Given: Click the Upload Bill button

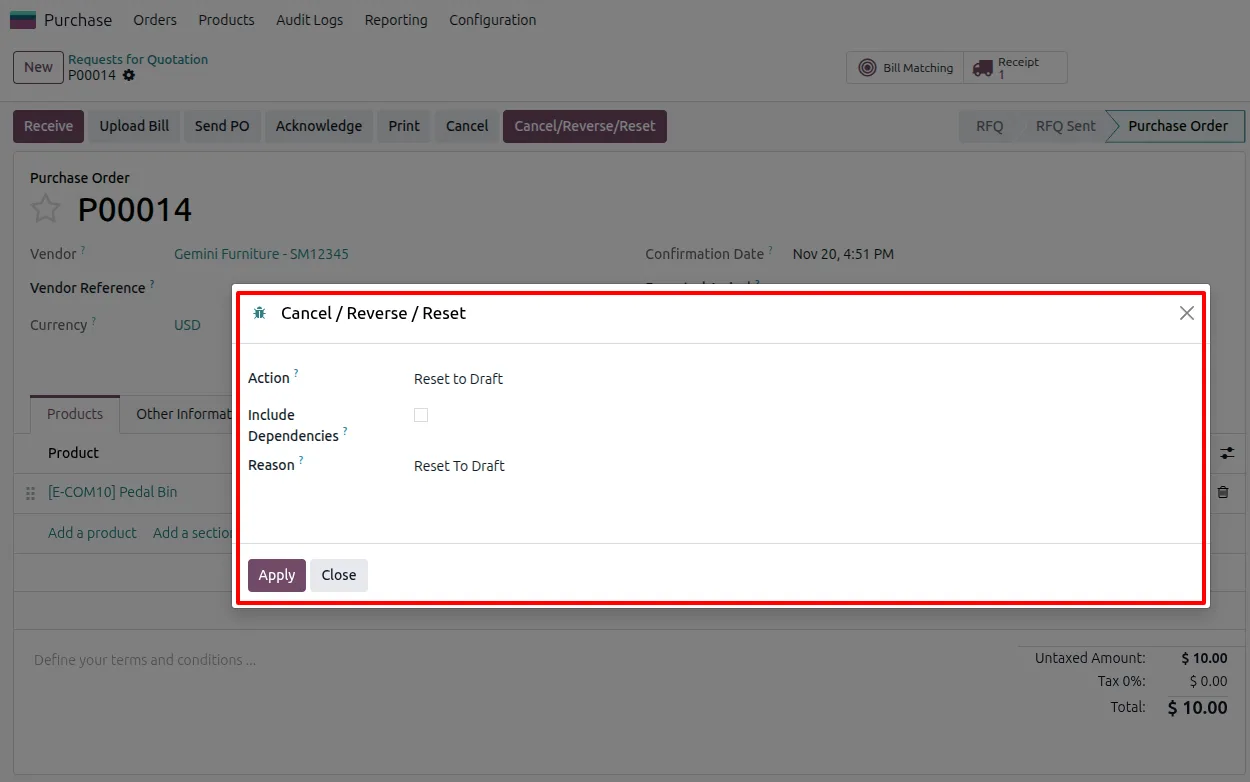Looking at the screenshot, I should 134,126.
